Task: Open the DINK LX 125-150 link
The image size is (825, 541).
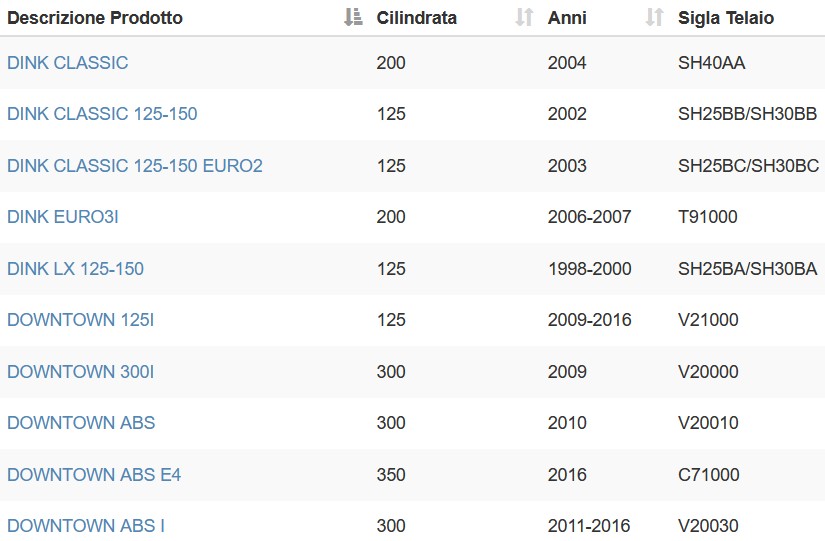Action: (75, 269)
